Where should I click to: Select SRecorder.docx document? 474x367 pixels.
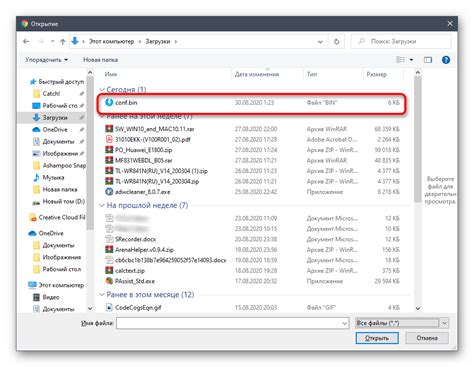252,239
